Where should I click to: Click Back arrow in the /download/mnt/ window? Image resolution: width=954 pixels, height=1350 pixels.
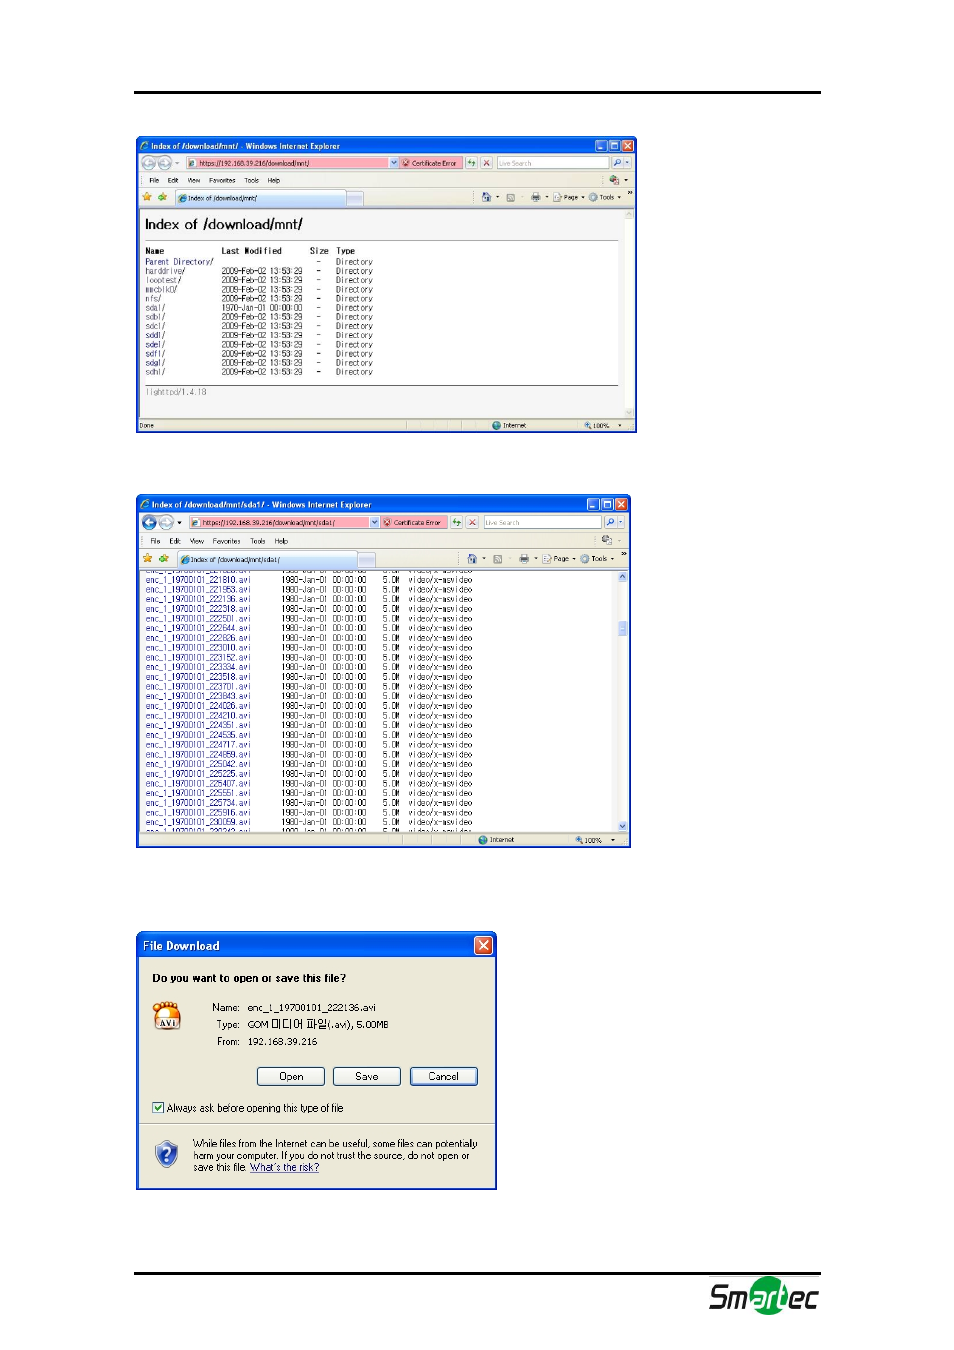(148, 163)
